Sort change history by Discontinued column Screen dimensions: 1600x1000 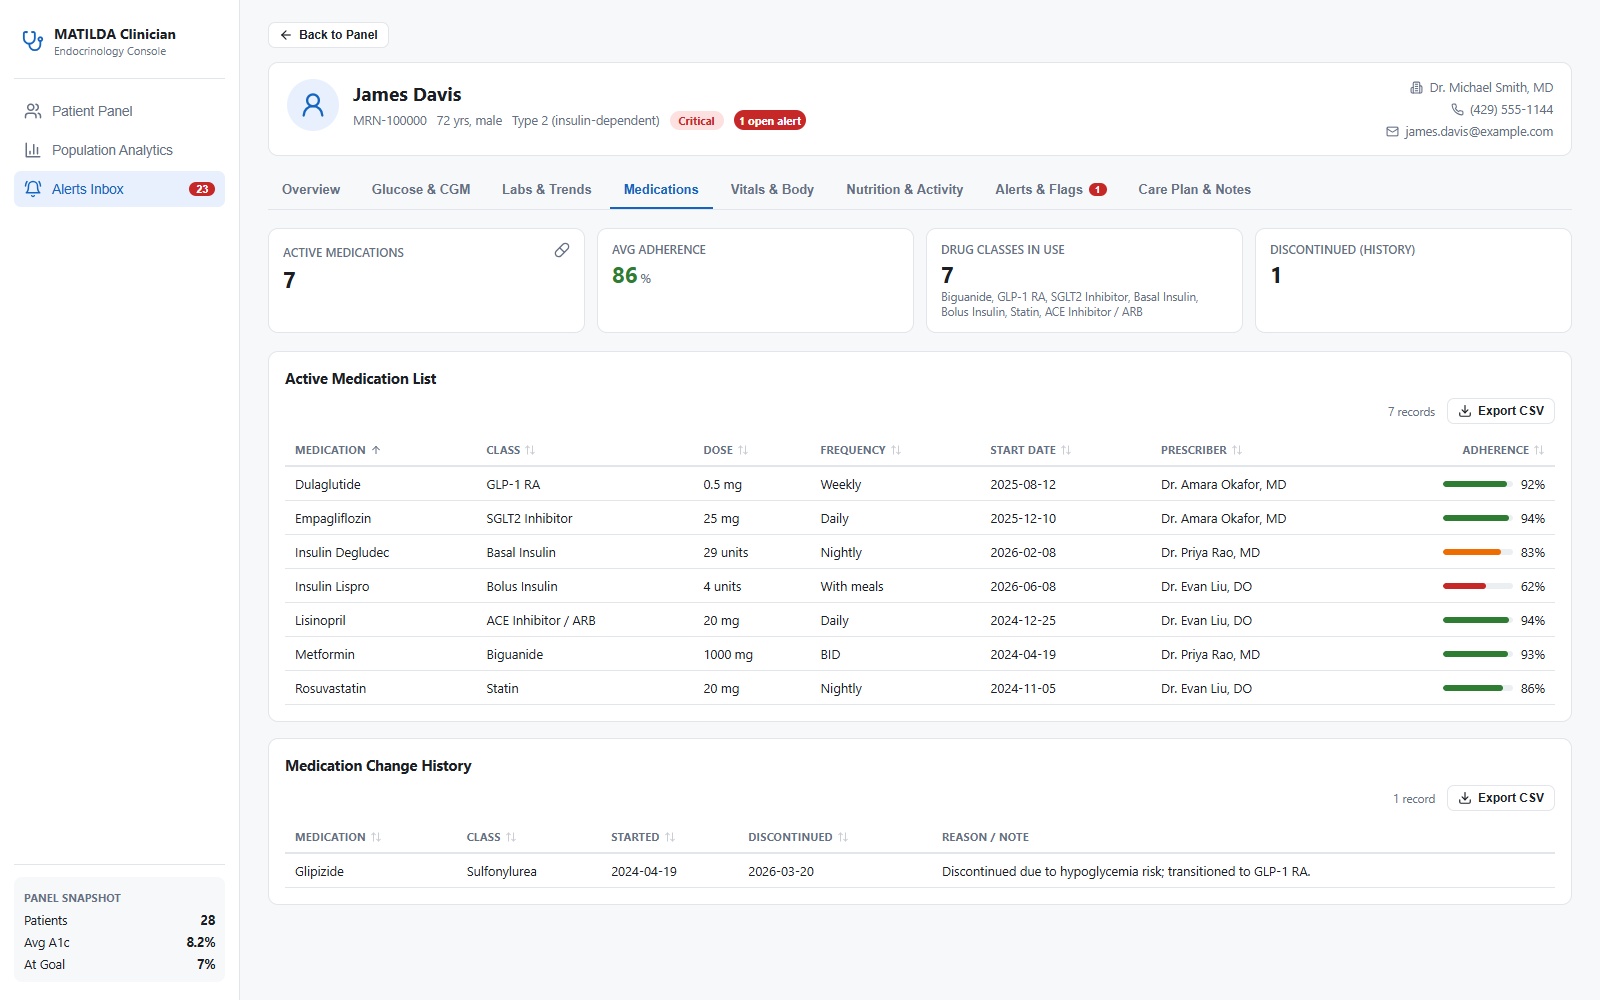[x=798, y=837]
